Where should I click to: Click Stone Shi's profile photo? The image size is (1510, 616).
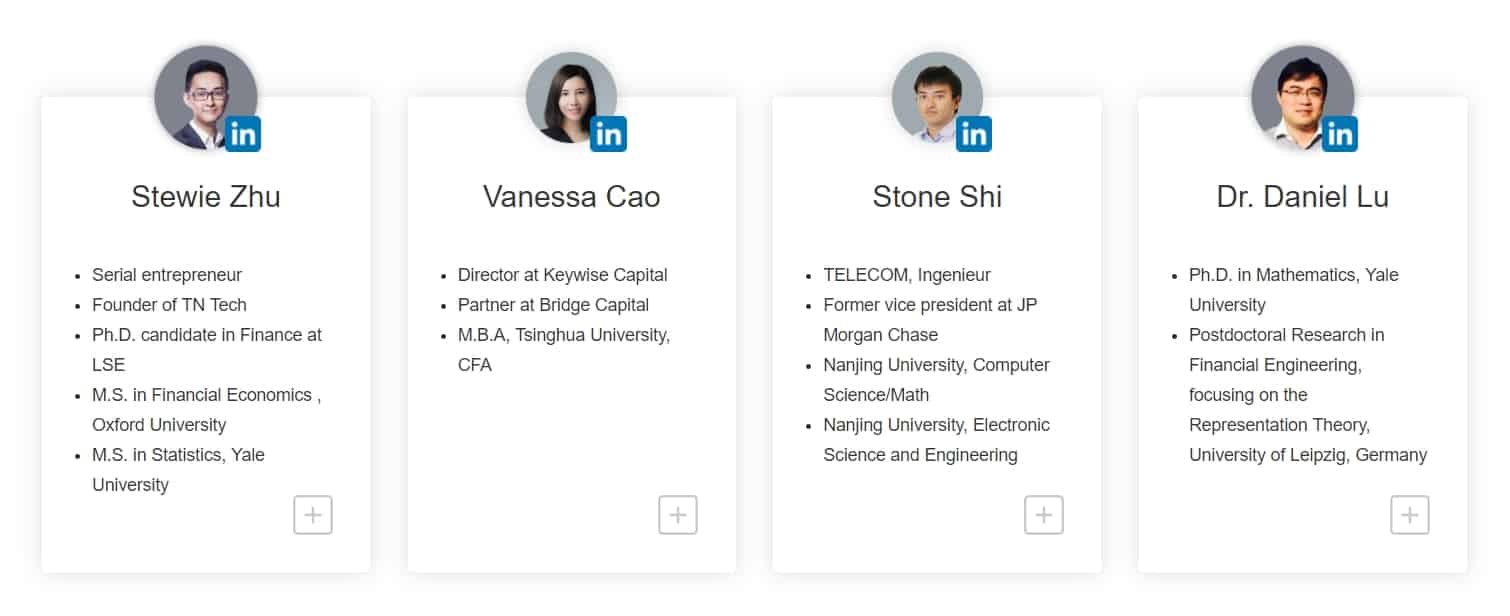click(937, 97)
